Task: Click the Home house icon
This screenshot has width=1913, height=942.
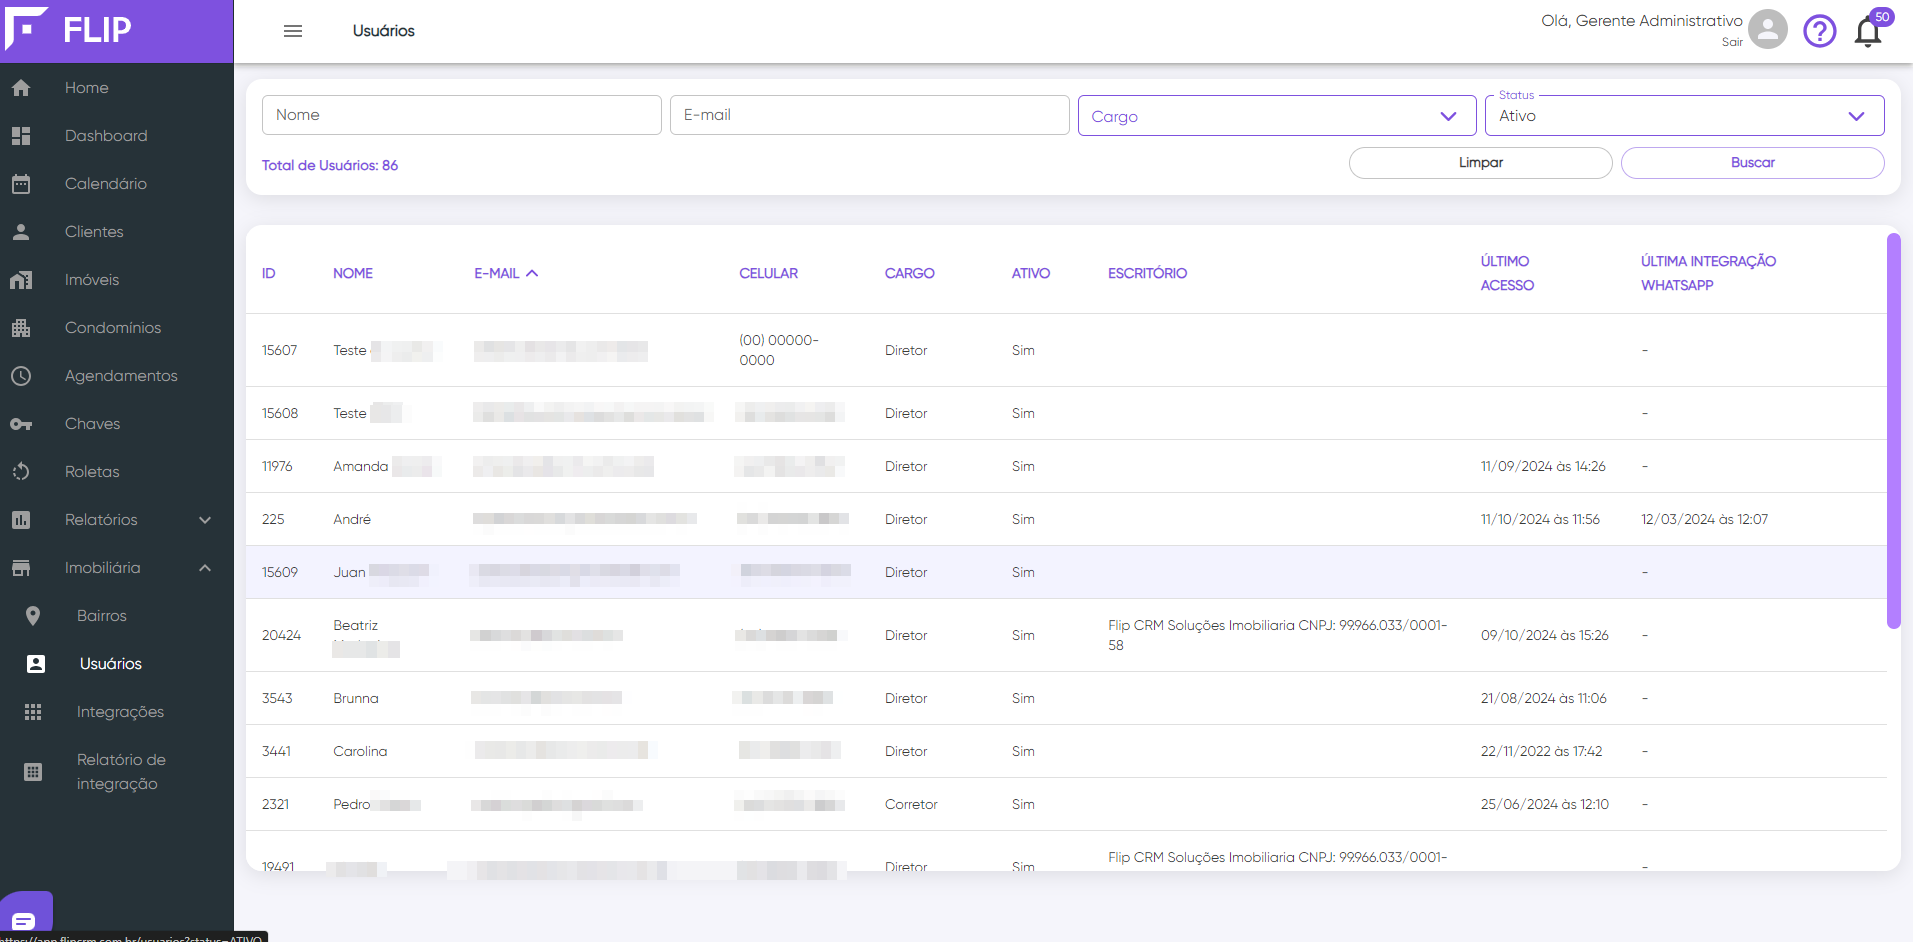Action: pos(21,88)
